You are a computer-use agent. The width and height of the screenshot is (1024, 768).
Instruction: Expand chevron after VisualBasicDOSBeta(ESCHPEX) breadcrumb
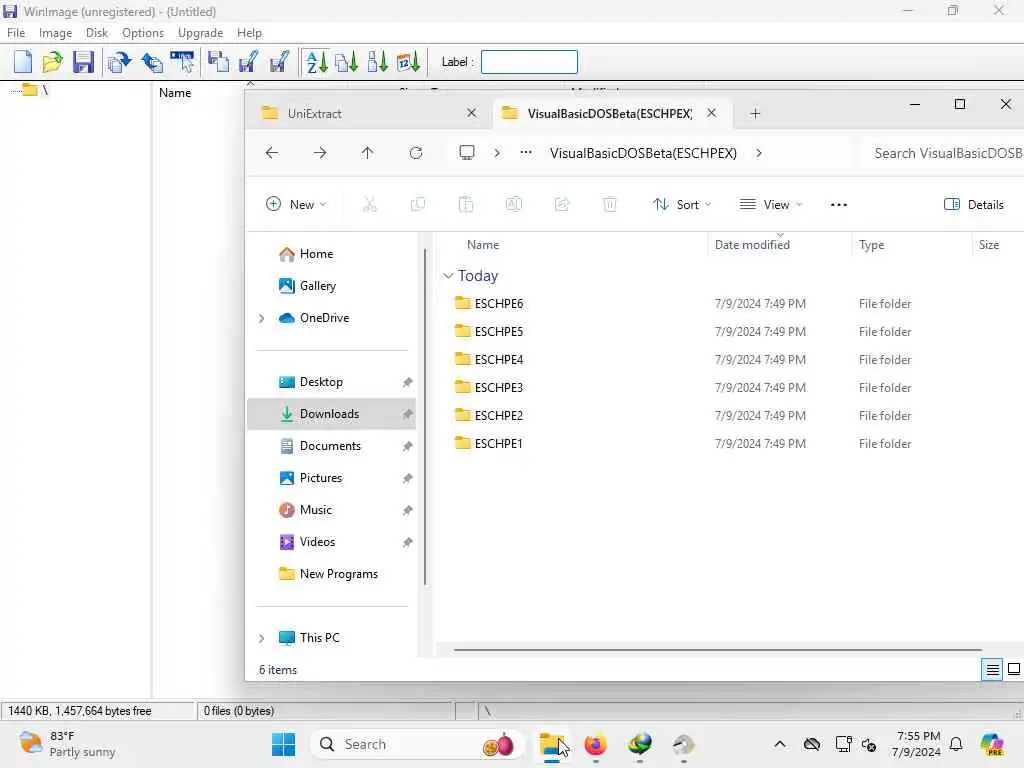click(x=759, y=153)
